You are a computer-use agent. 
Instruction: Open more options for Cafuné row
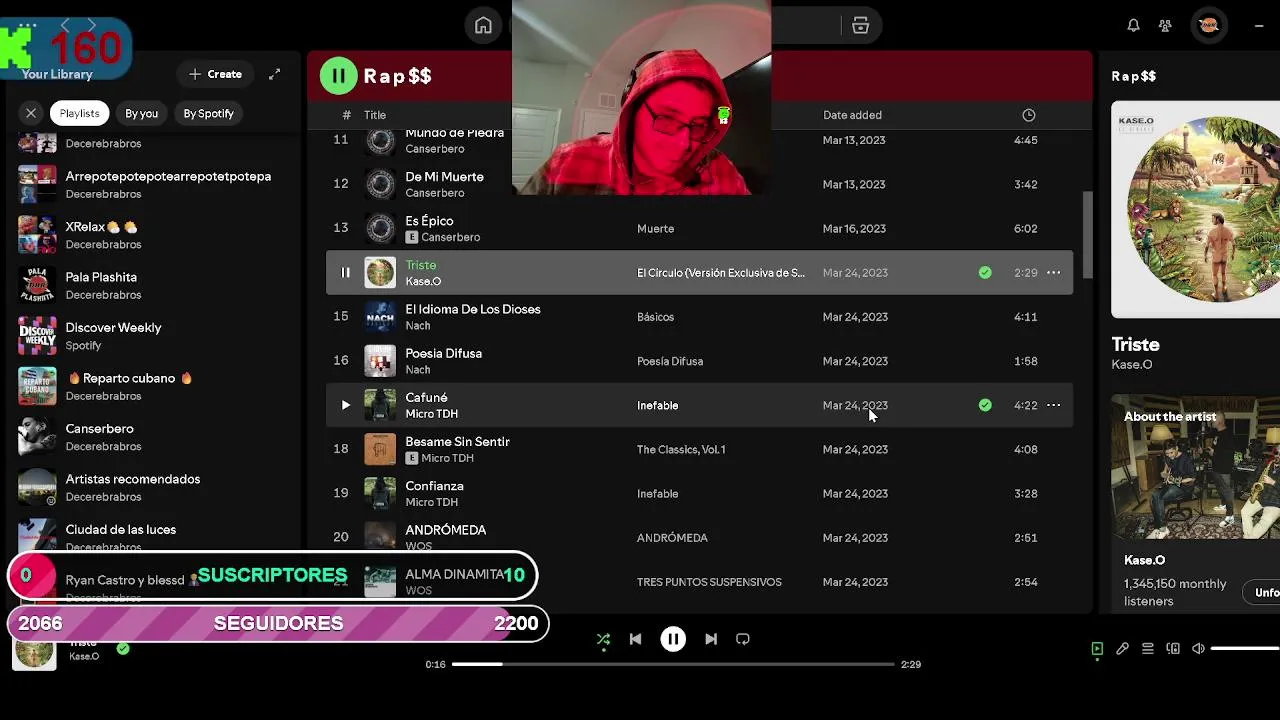1053,405
